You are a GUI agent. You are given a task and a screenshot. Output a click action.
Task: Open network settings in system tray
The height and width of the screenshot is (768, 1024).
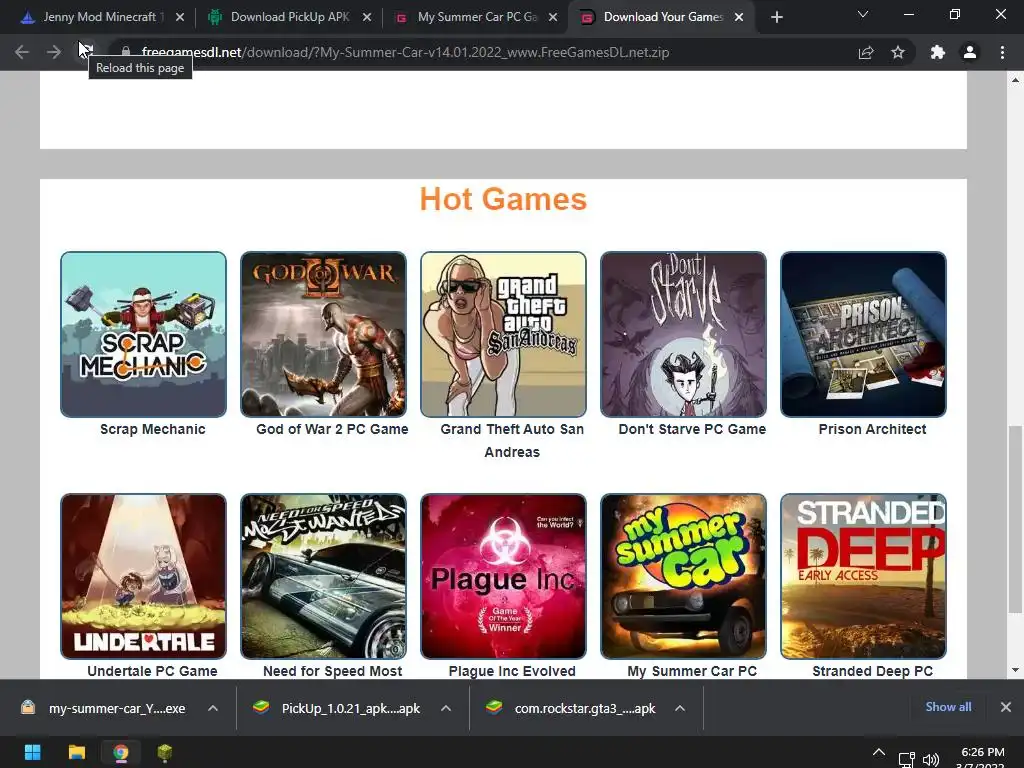coord(907,760)
